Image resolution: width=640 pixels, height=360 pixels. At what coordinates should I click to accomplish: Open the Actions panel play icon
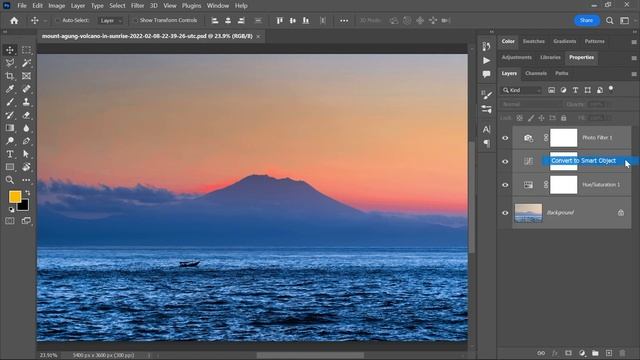coord(487,61)
